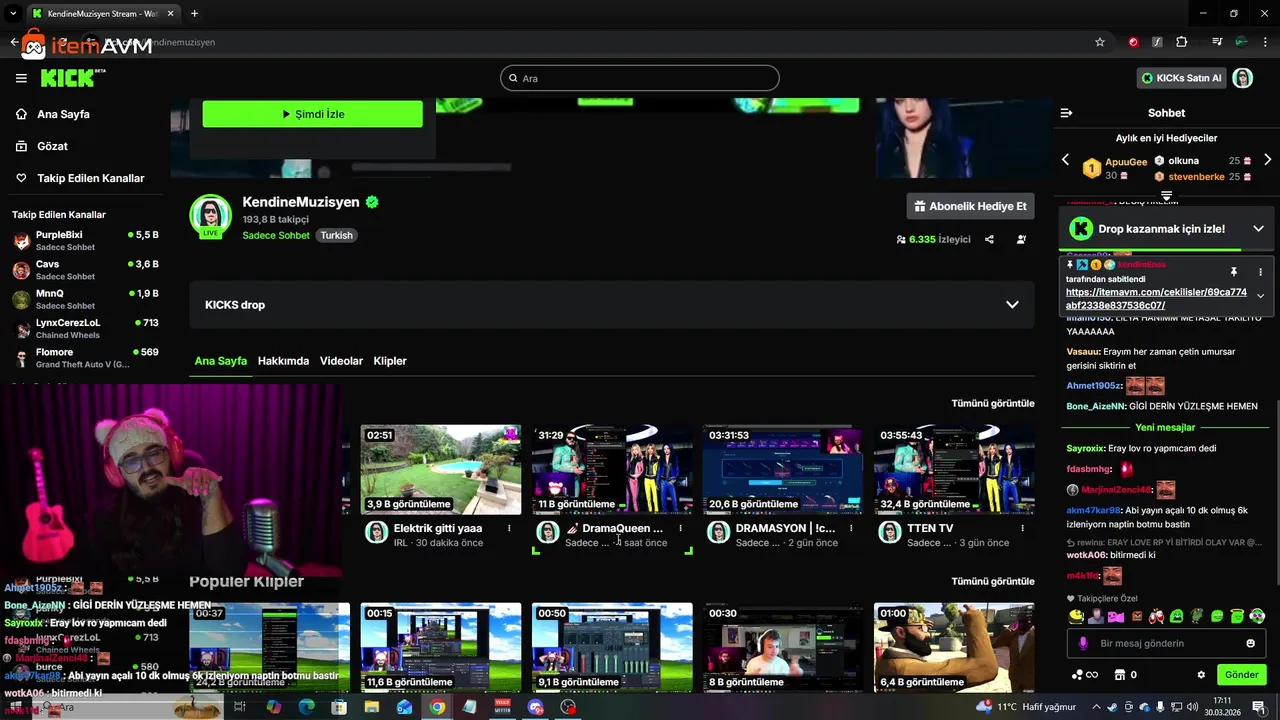Open the Chrome tab list dropdown
Viewport: 1280px width, 720px height.
13,13
